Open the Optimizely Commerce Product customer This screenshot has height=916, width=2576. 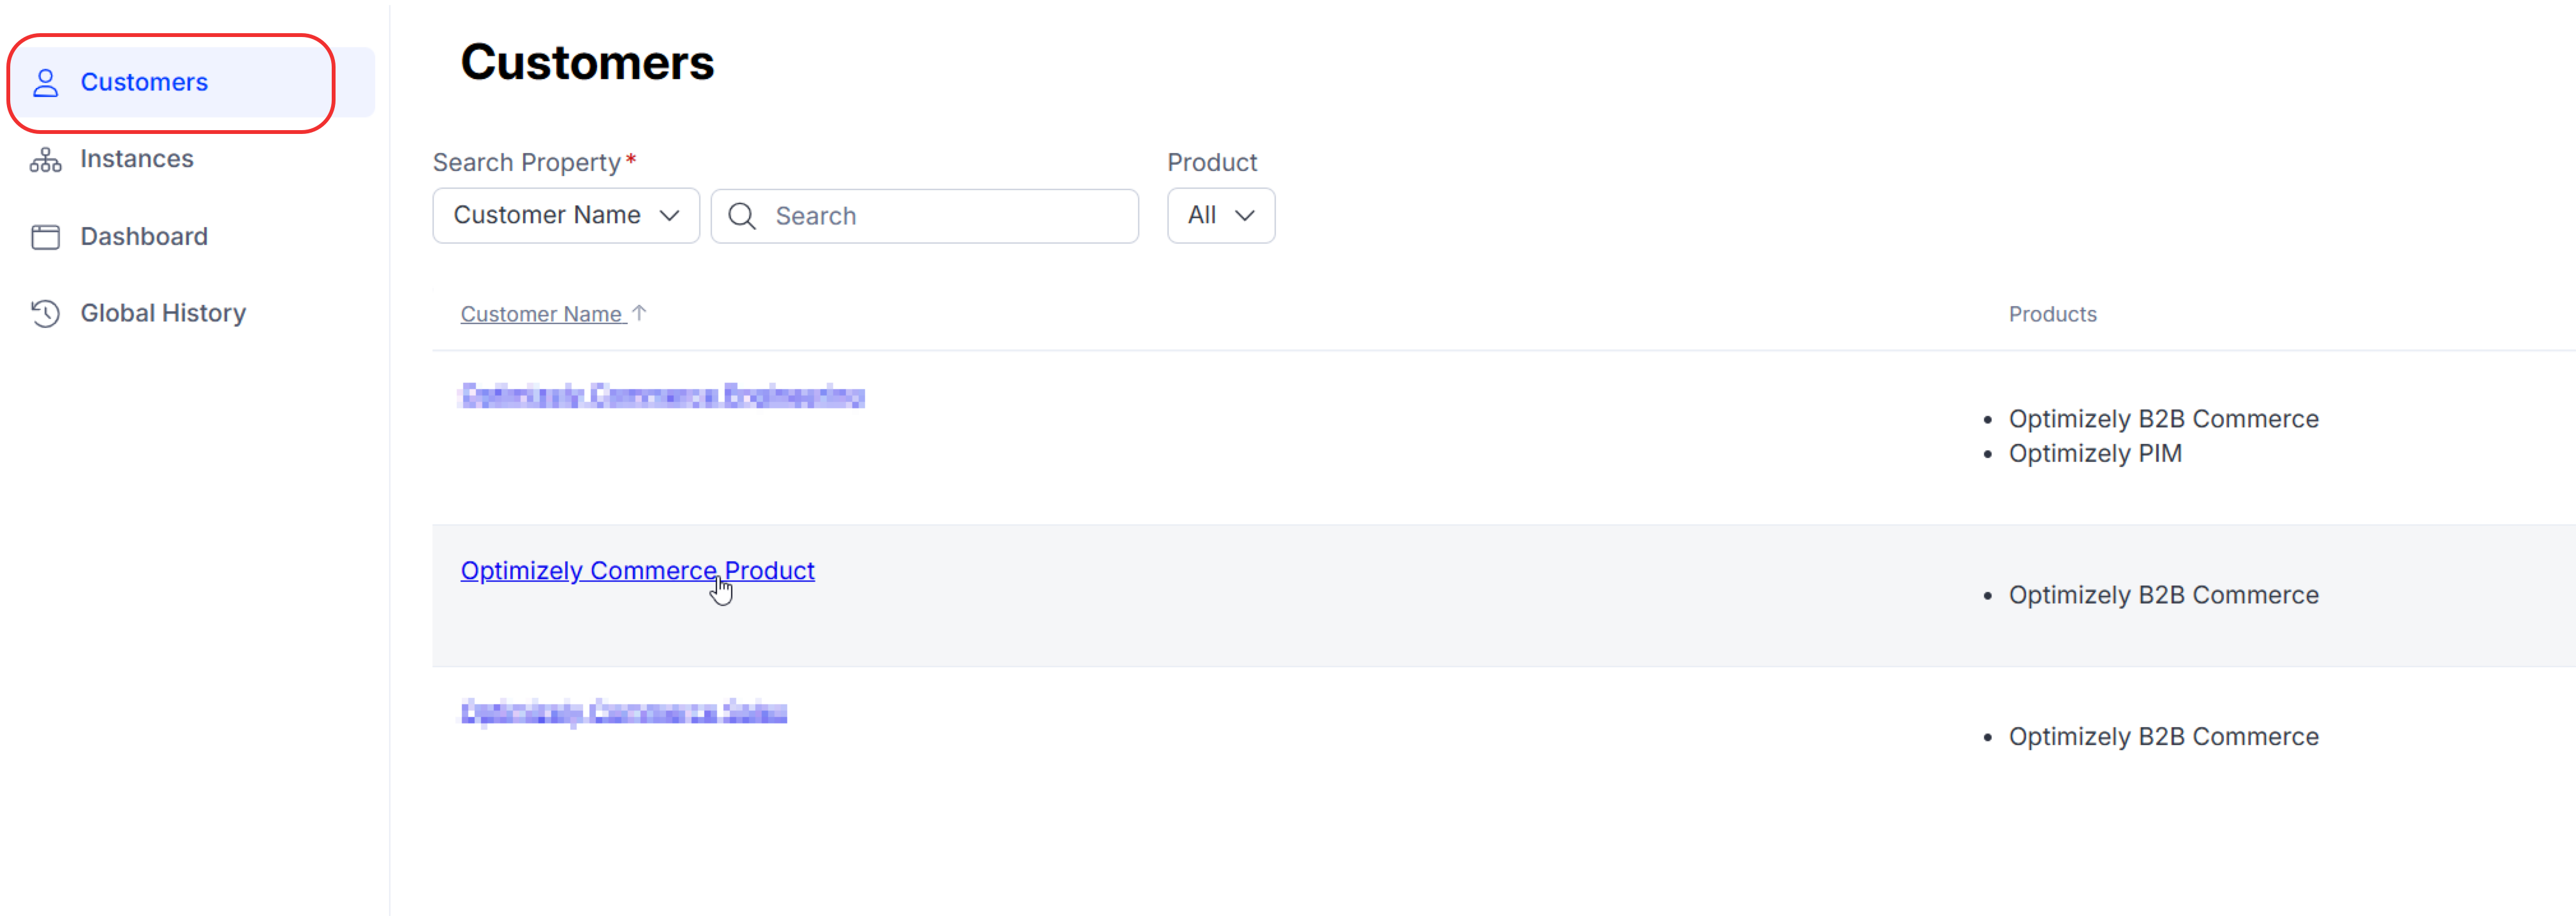pos(637,570)
